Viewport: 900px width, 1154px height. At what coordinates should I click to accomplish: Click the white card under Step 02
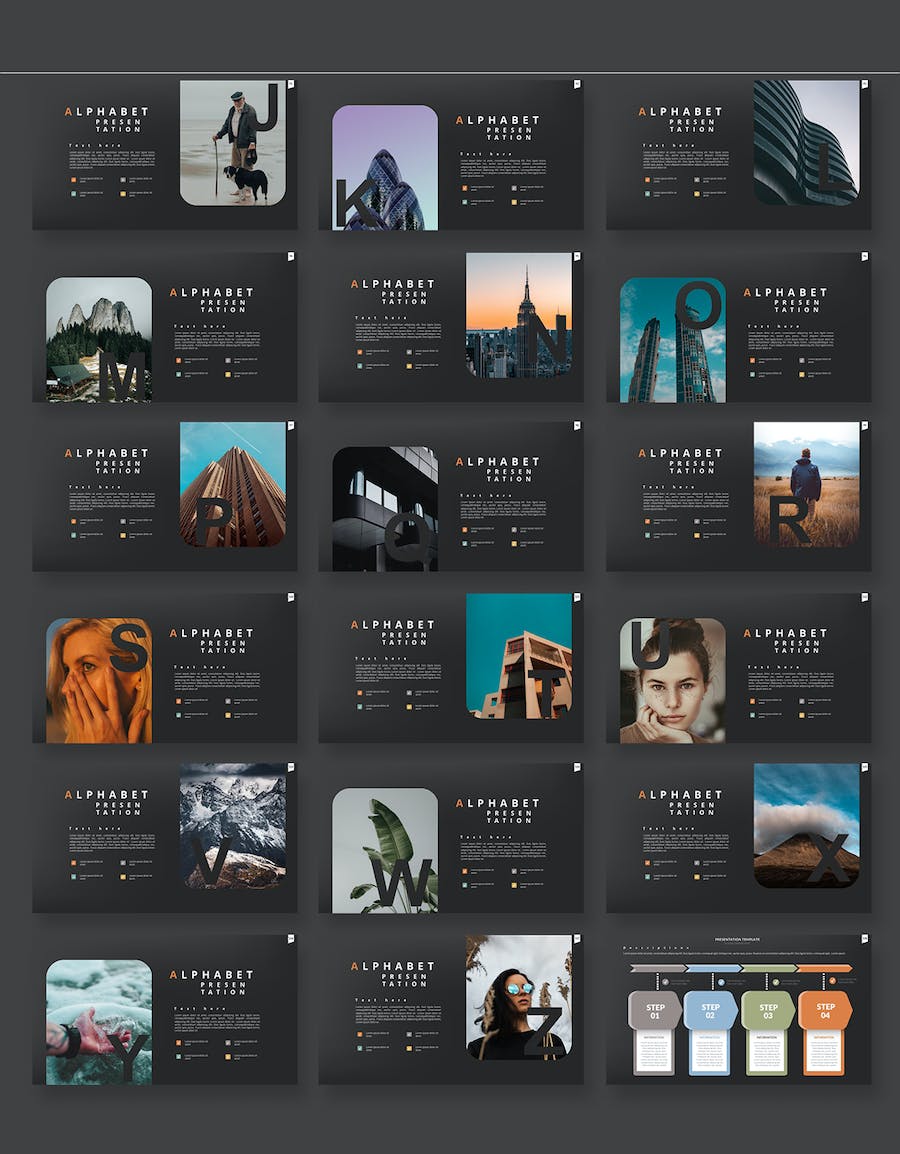pyautogui.click(x=710, y=1052)
